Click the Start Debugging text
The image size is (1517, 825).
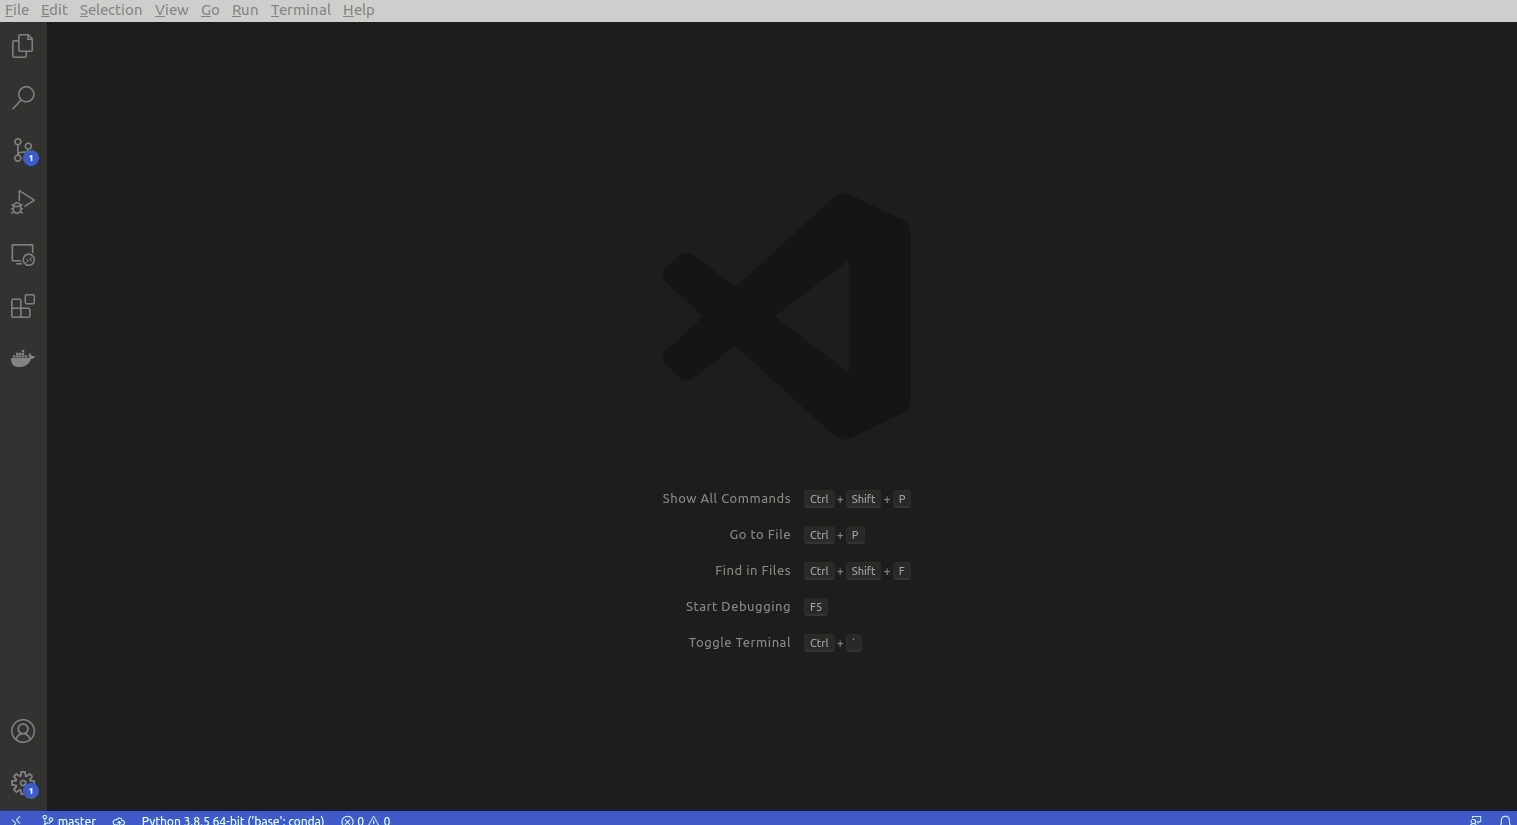click(738, 606)
